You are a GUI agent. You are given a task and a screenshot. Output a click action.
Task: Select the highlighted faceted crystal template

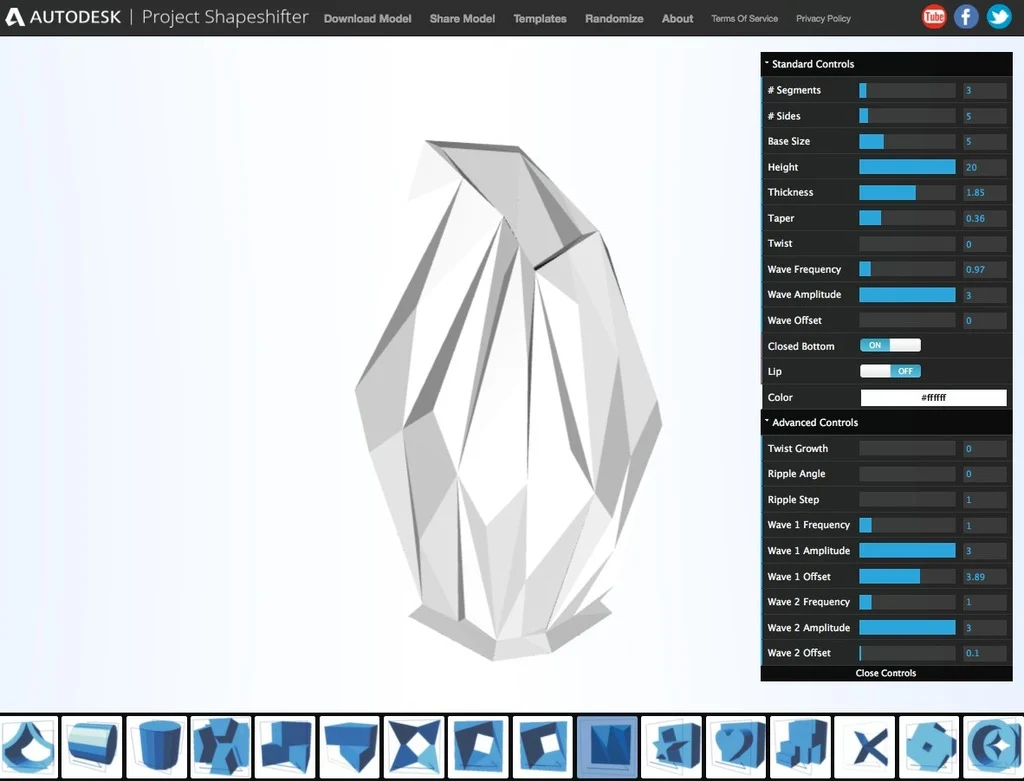pyautogui.click(x=607, y=746)
